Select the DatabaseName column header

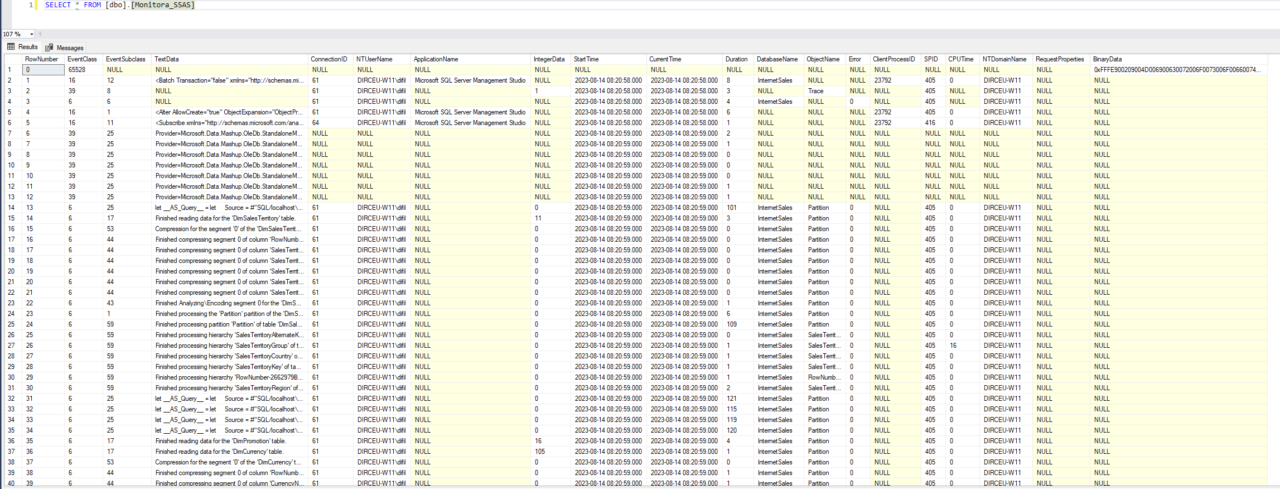pyautogui.click(x=777, y=60)
